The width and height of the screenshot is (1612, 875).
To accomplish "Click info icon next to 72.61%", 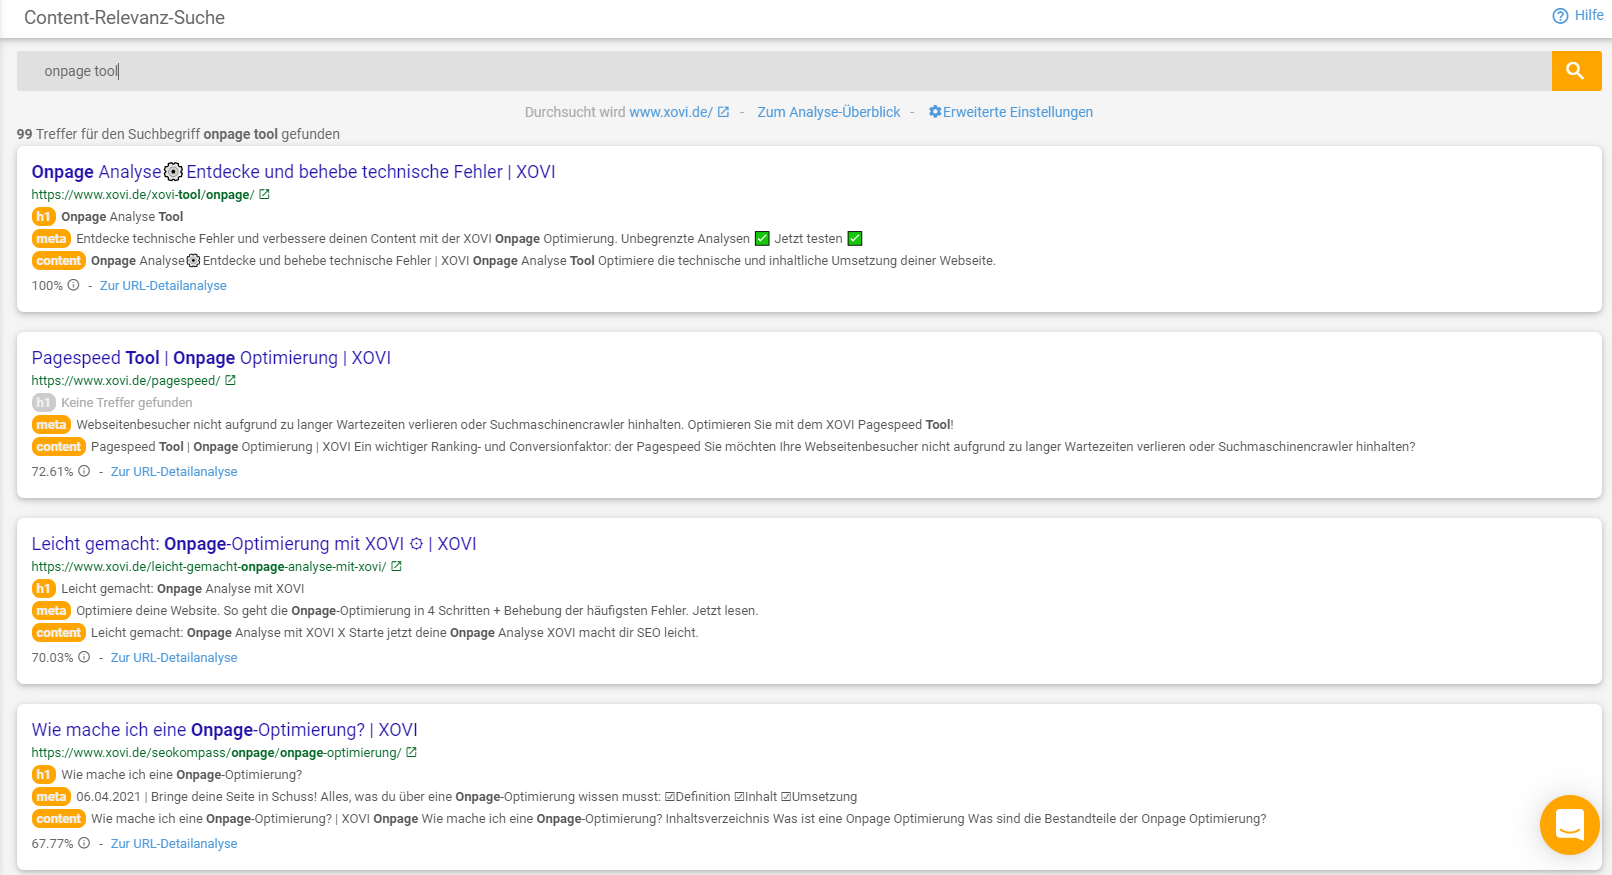I will [84, 471].
